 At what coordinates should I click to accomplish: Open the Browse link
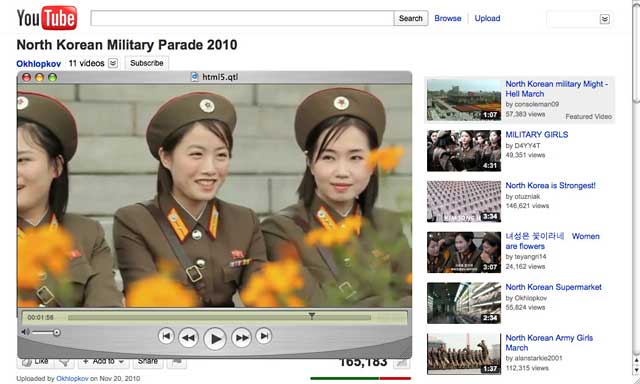448,18
